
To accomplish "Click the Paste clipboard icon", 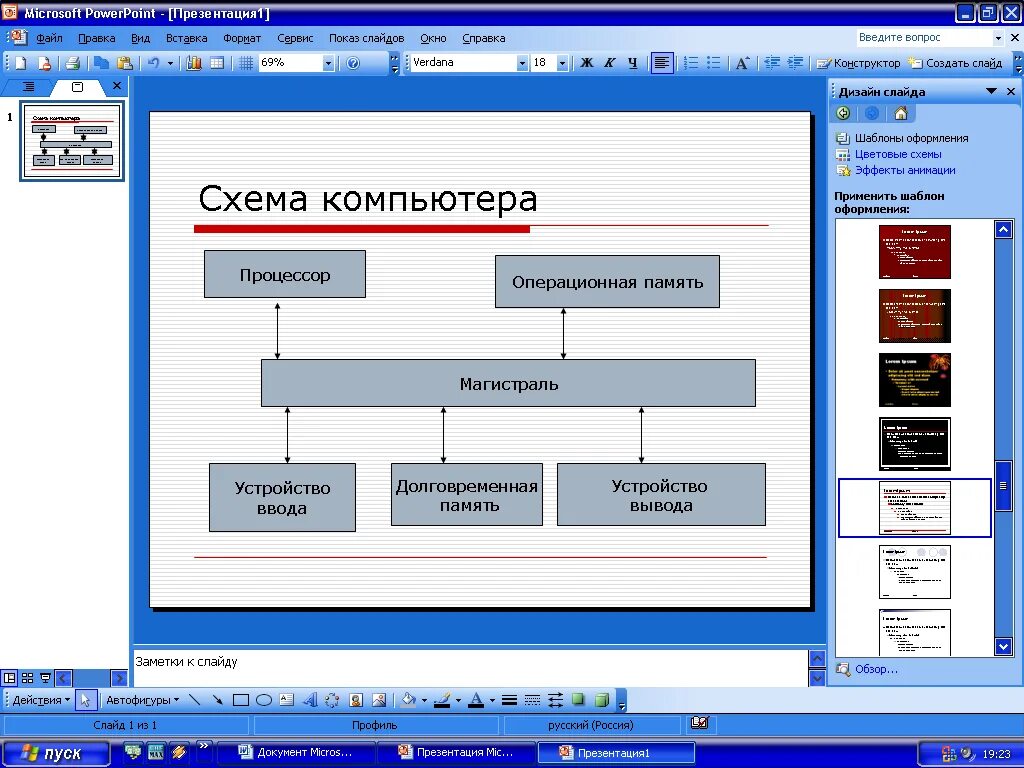I will (125, 63).
